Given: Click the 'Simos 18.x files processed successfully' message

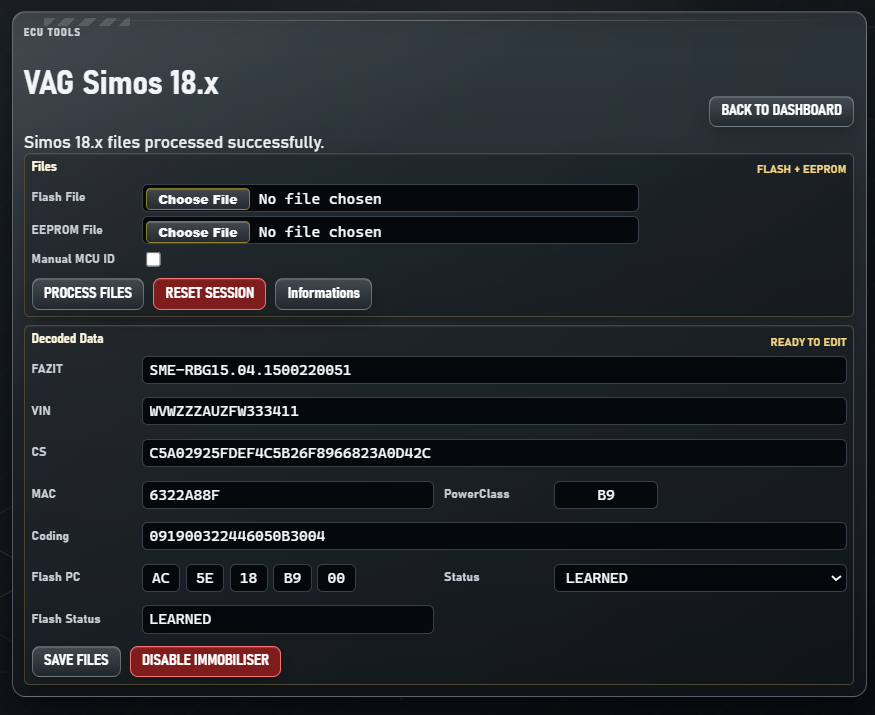Looking at the screenshot, I should [x=174, y=142].
